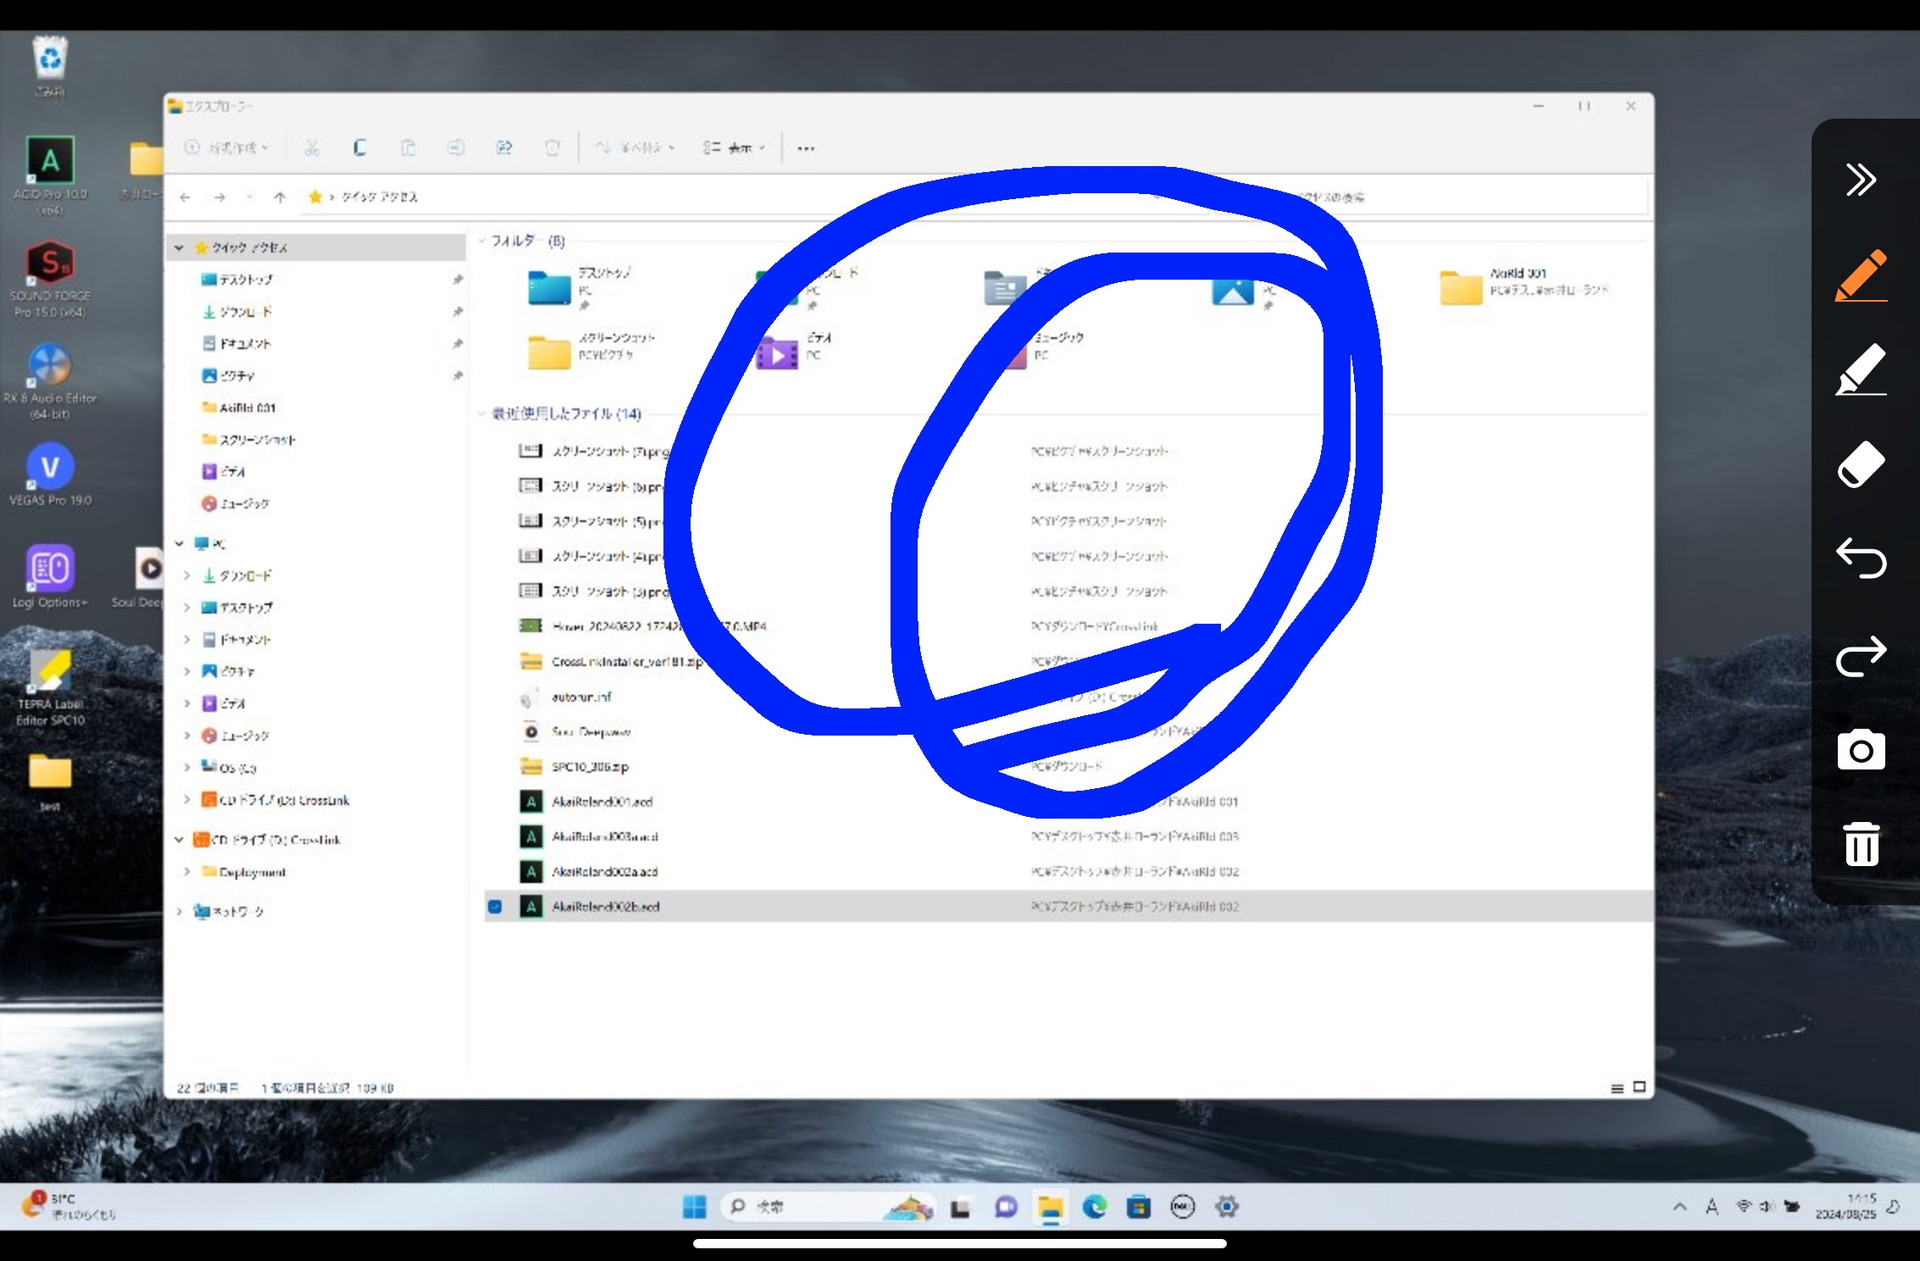Click the up-directory arrow in navigation bar

point(280,197)
